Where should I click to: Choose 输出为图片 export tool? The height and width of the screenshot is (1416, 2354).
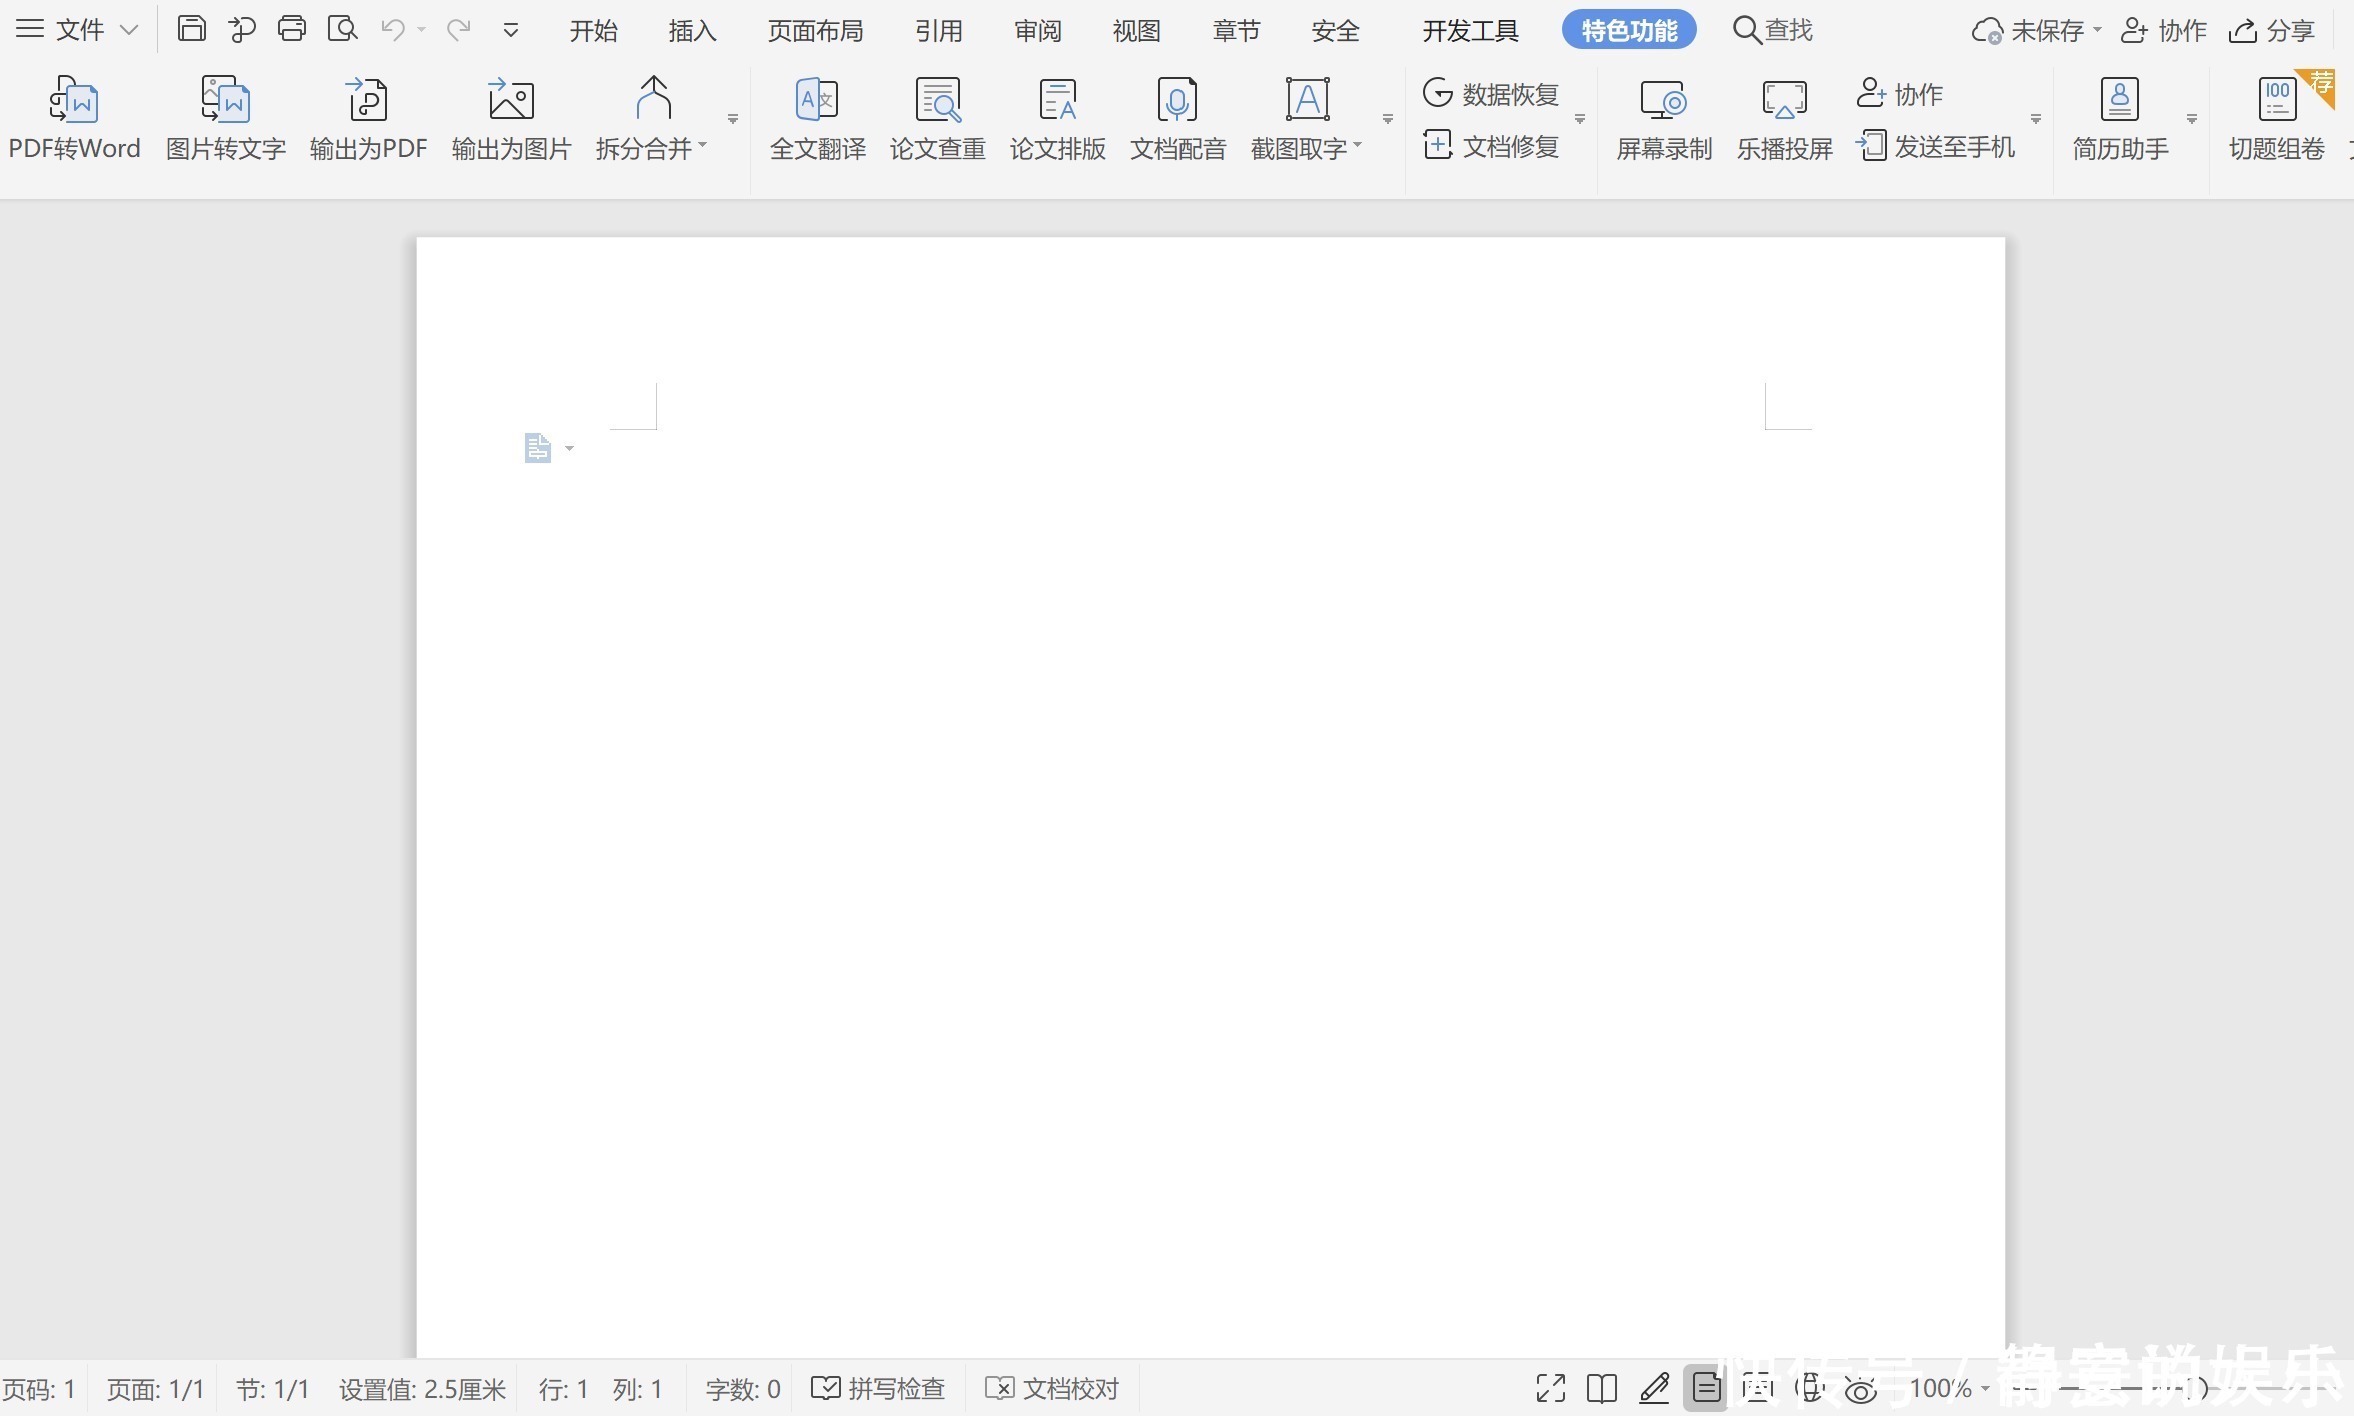pos(511,118)
